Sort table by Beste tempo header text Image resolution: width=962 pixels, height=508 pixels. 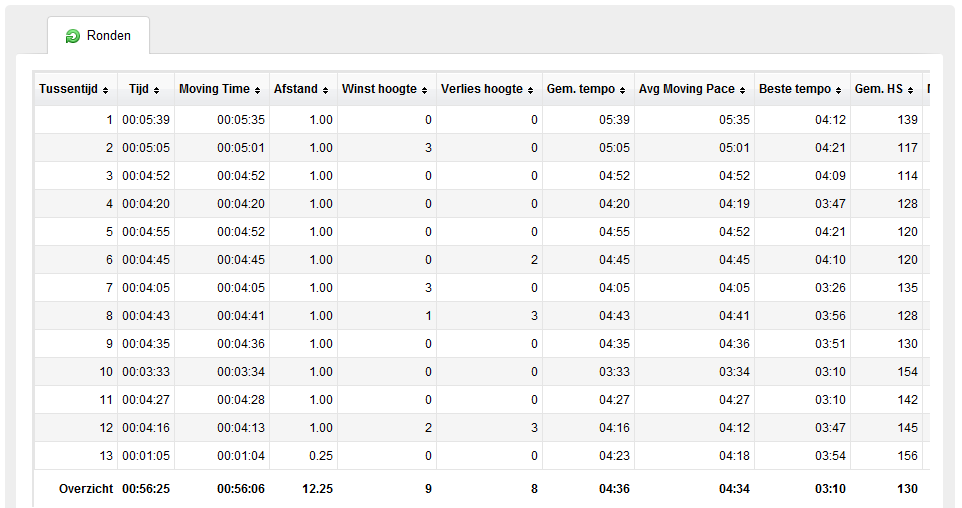(795, 89)
